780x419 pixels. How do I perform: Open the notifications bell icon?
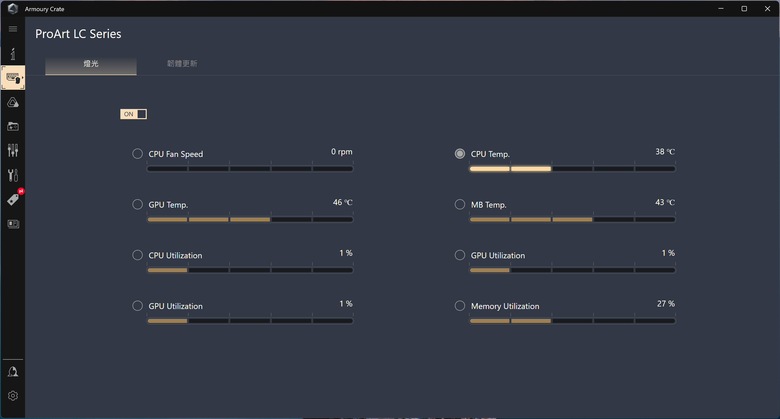(13, 372)
